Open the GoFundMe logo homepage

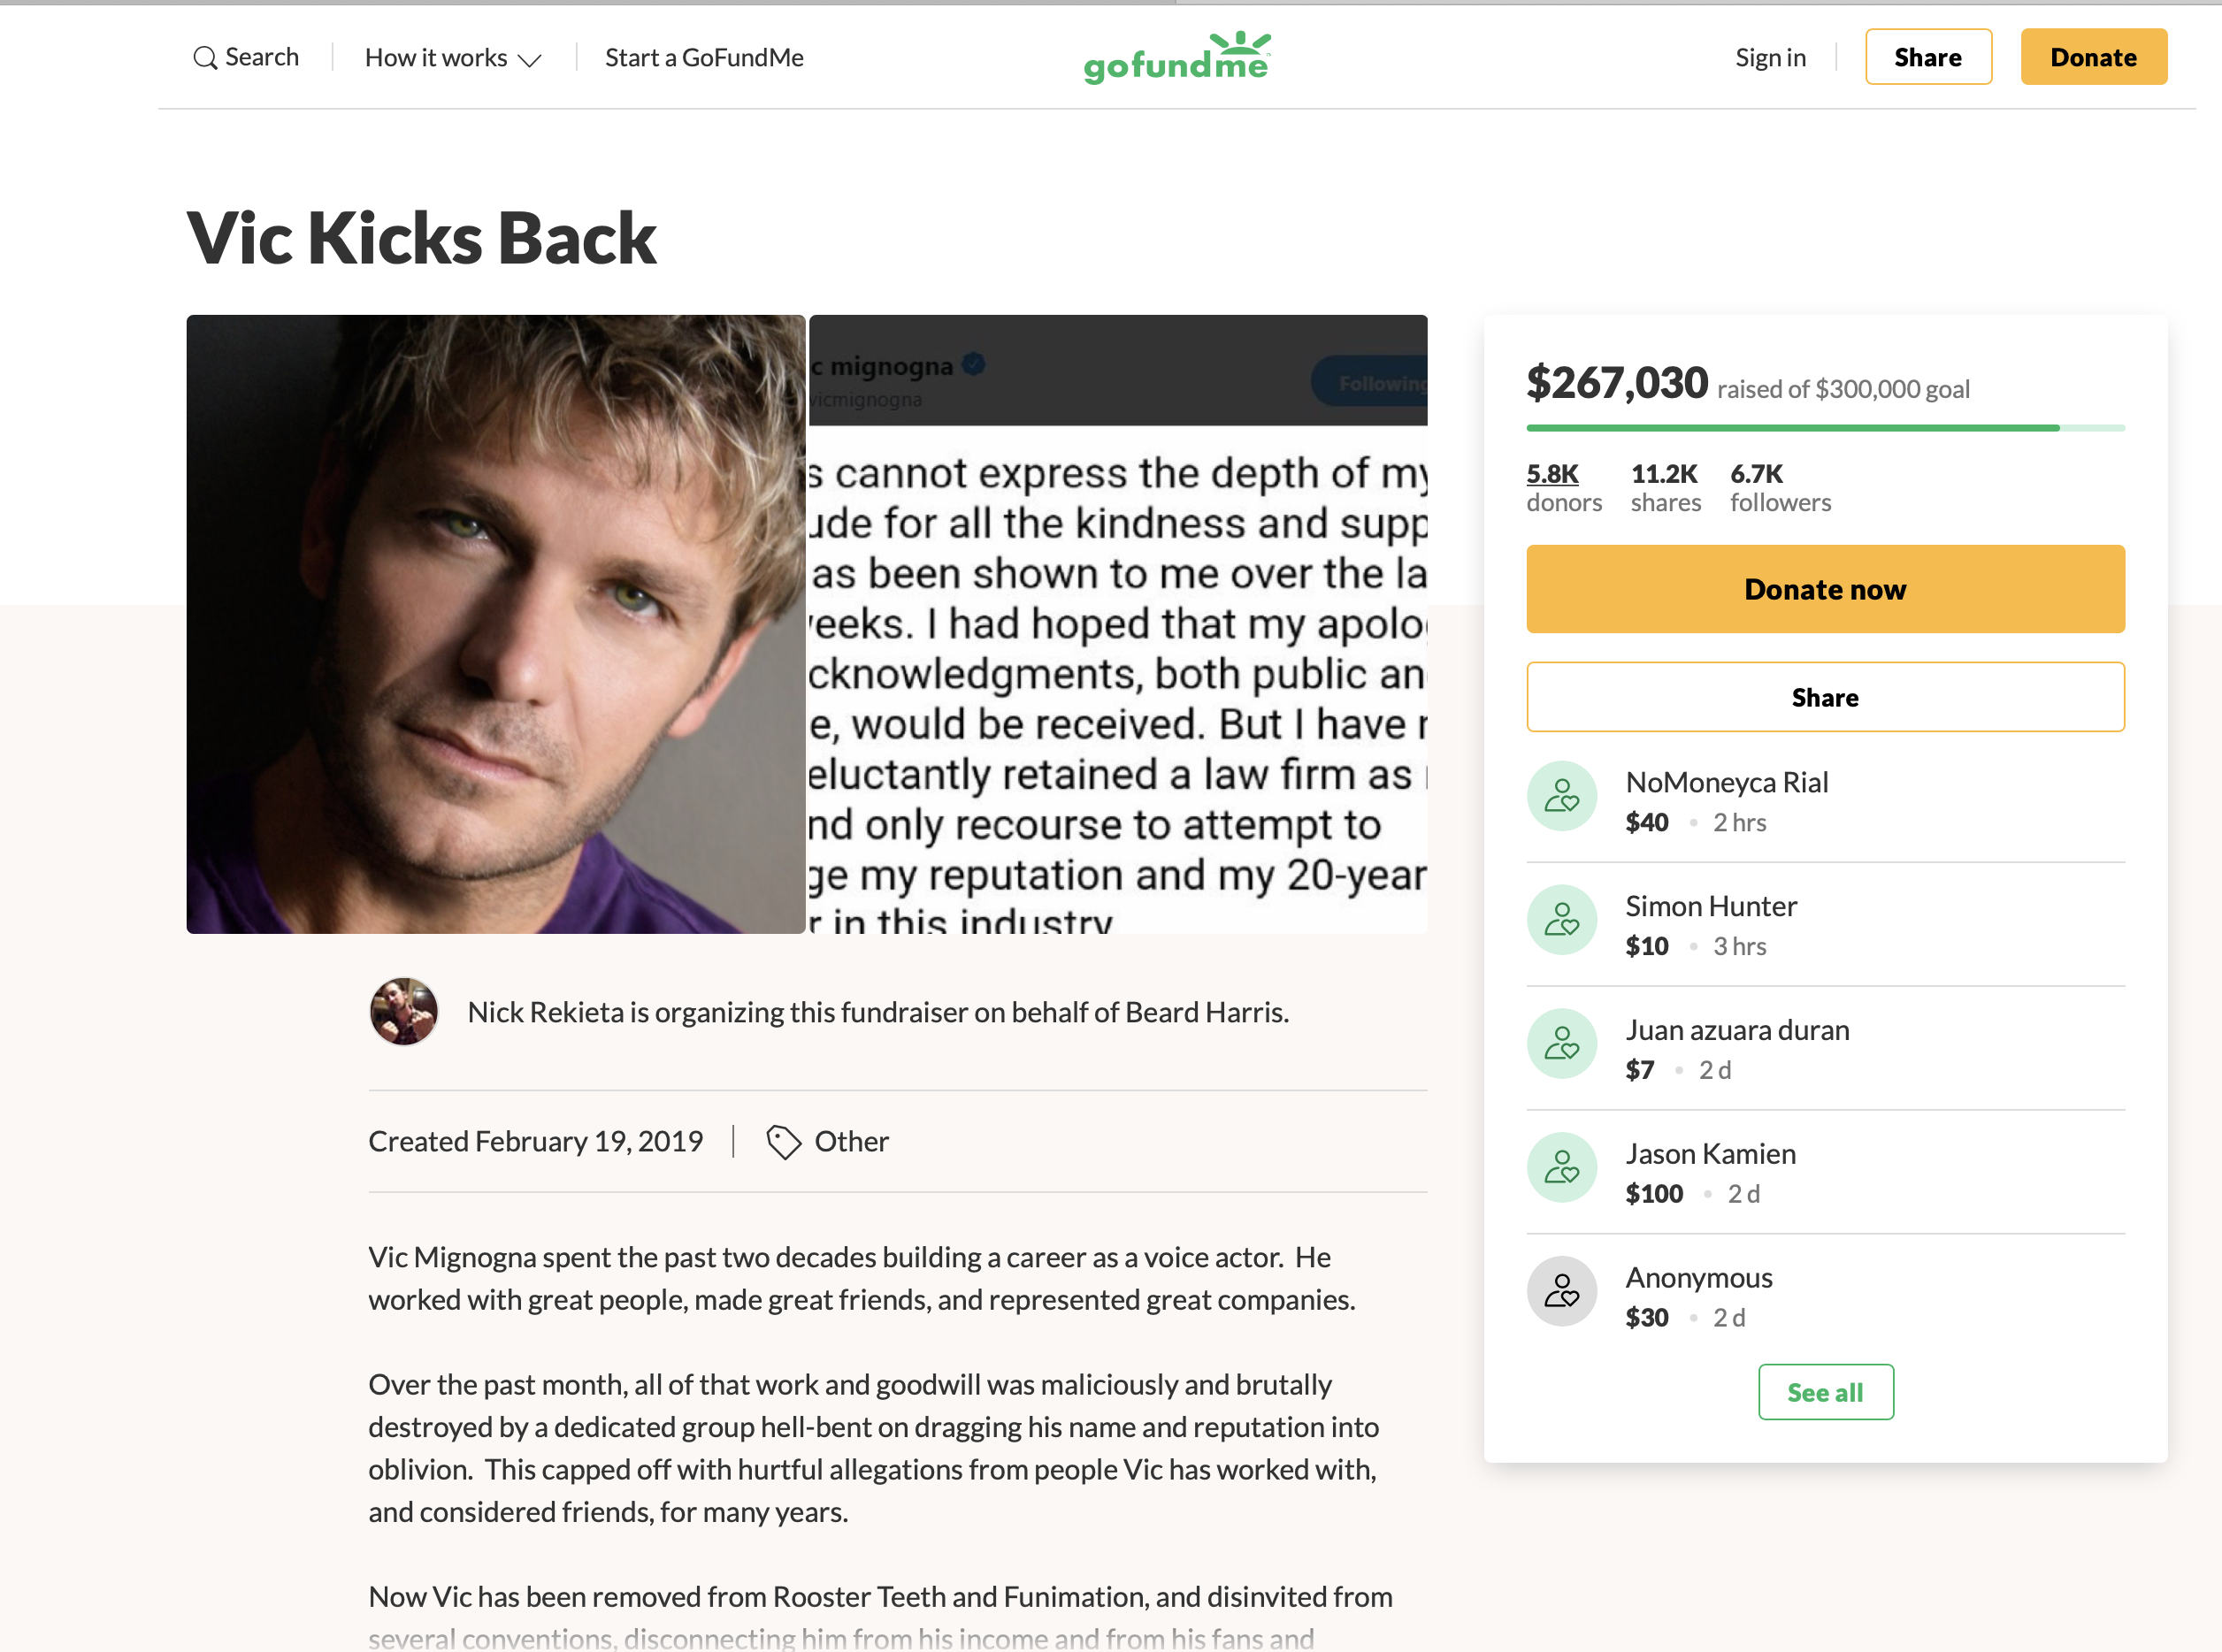(1177, 58)
